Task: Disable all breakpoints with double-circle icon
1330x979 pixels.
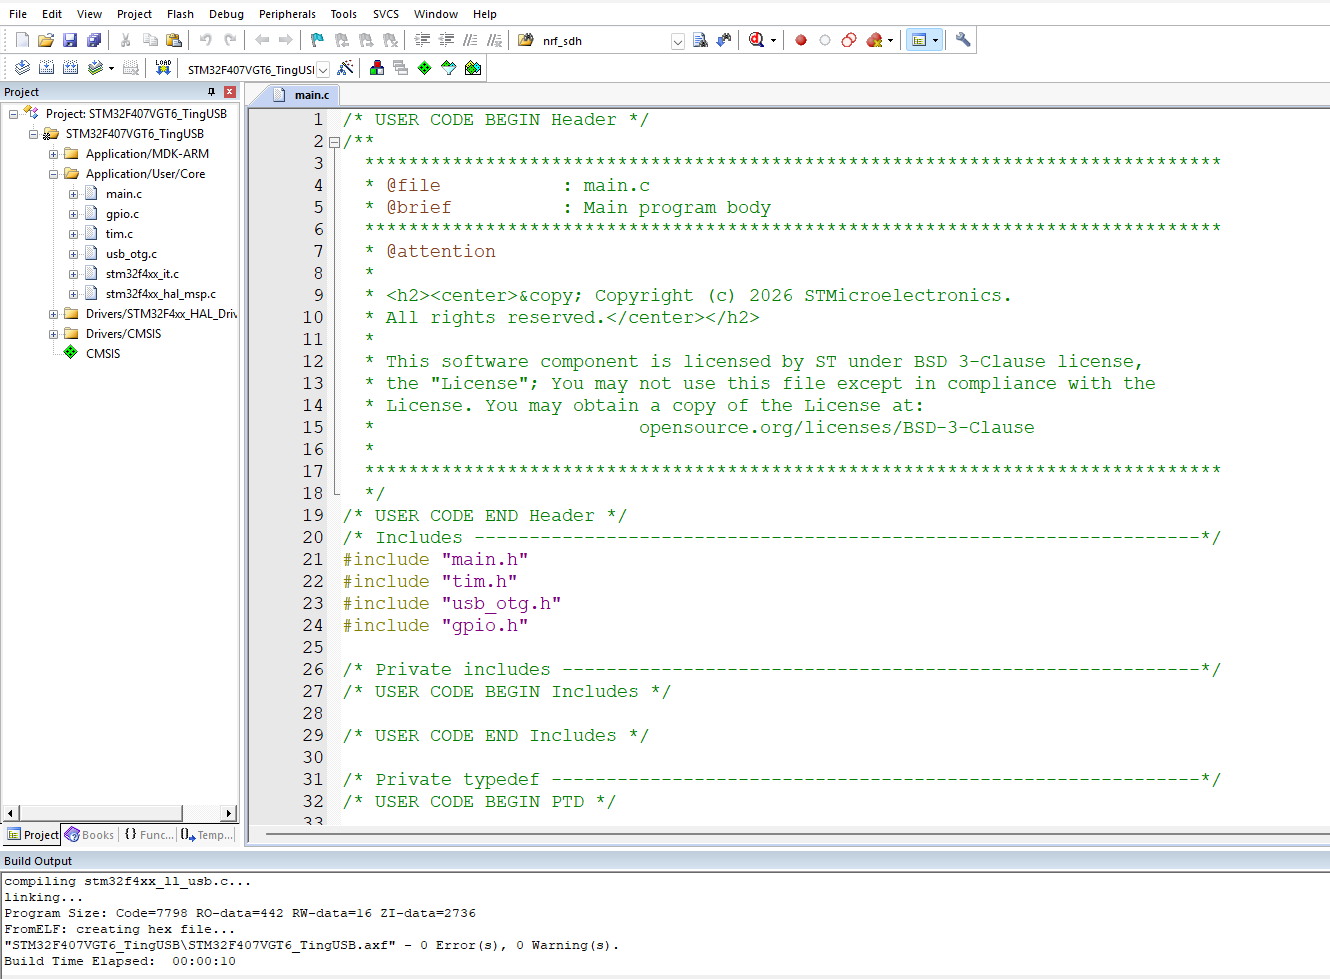Action: [849, 40]
